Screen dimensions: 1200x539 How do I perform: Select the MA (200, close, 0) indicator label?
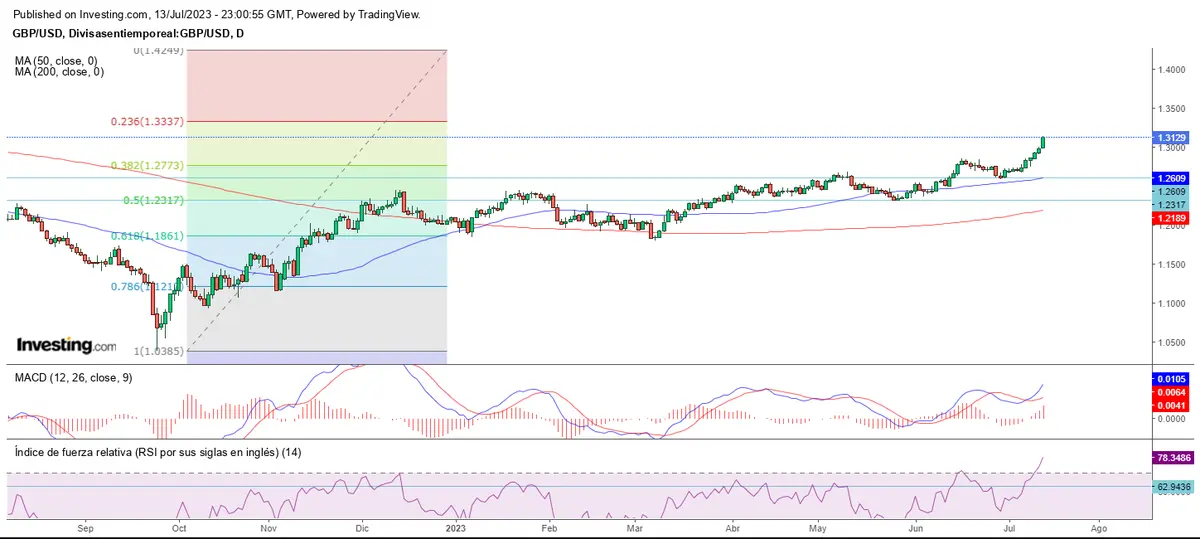[59, 72]
